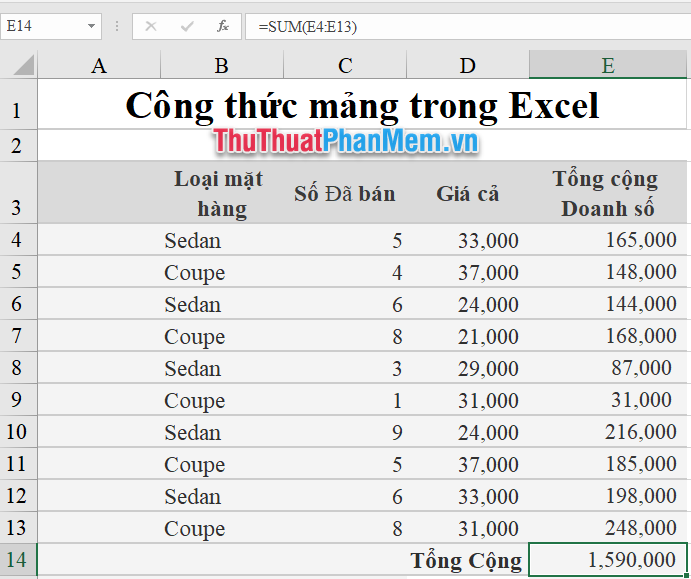Select column E header
This screenshot has width=691, height=579.
pyautogui.click(x=607, y=66)
